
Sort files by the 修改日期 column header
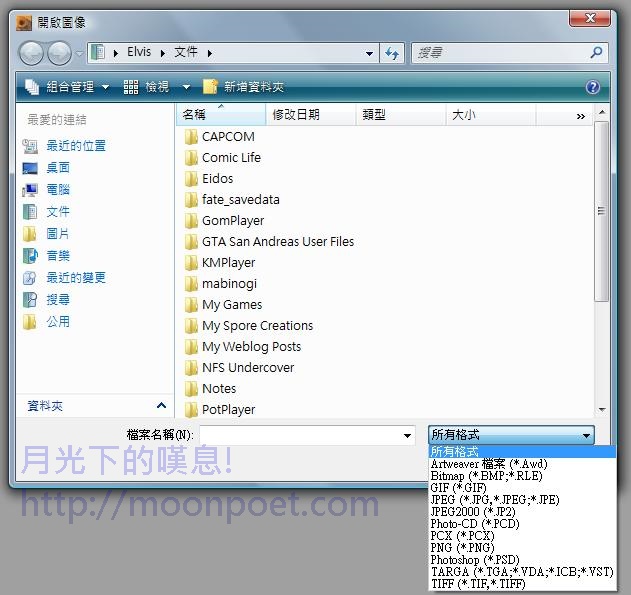tap(297, 115)
